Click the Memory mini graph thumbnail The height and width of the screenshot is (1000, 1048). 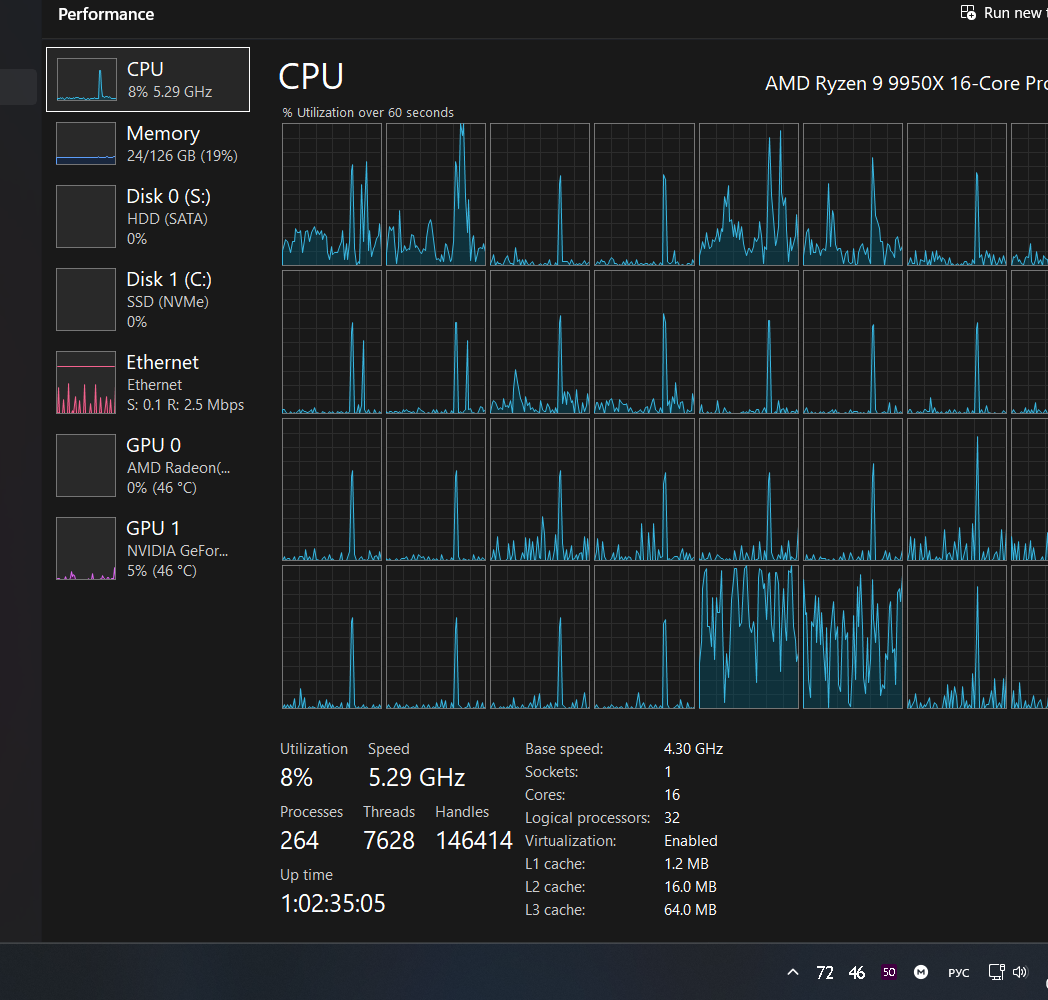coord(86,143)
